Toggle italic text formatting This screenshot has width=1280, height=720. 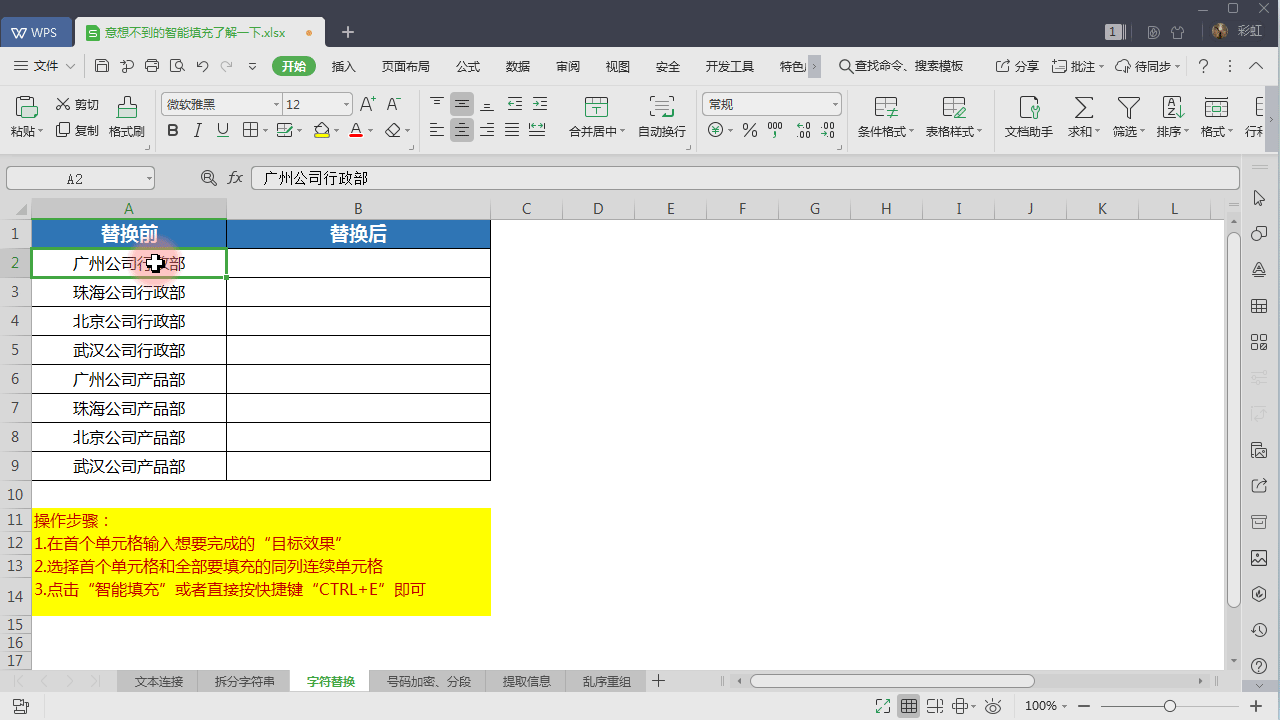coord(197,130)
